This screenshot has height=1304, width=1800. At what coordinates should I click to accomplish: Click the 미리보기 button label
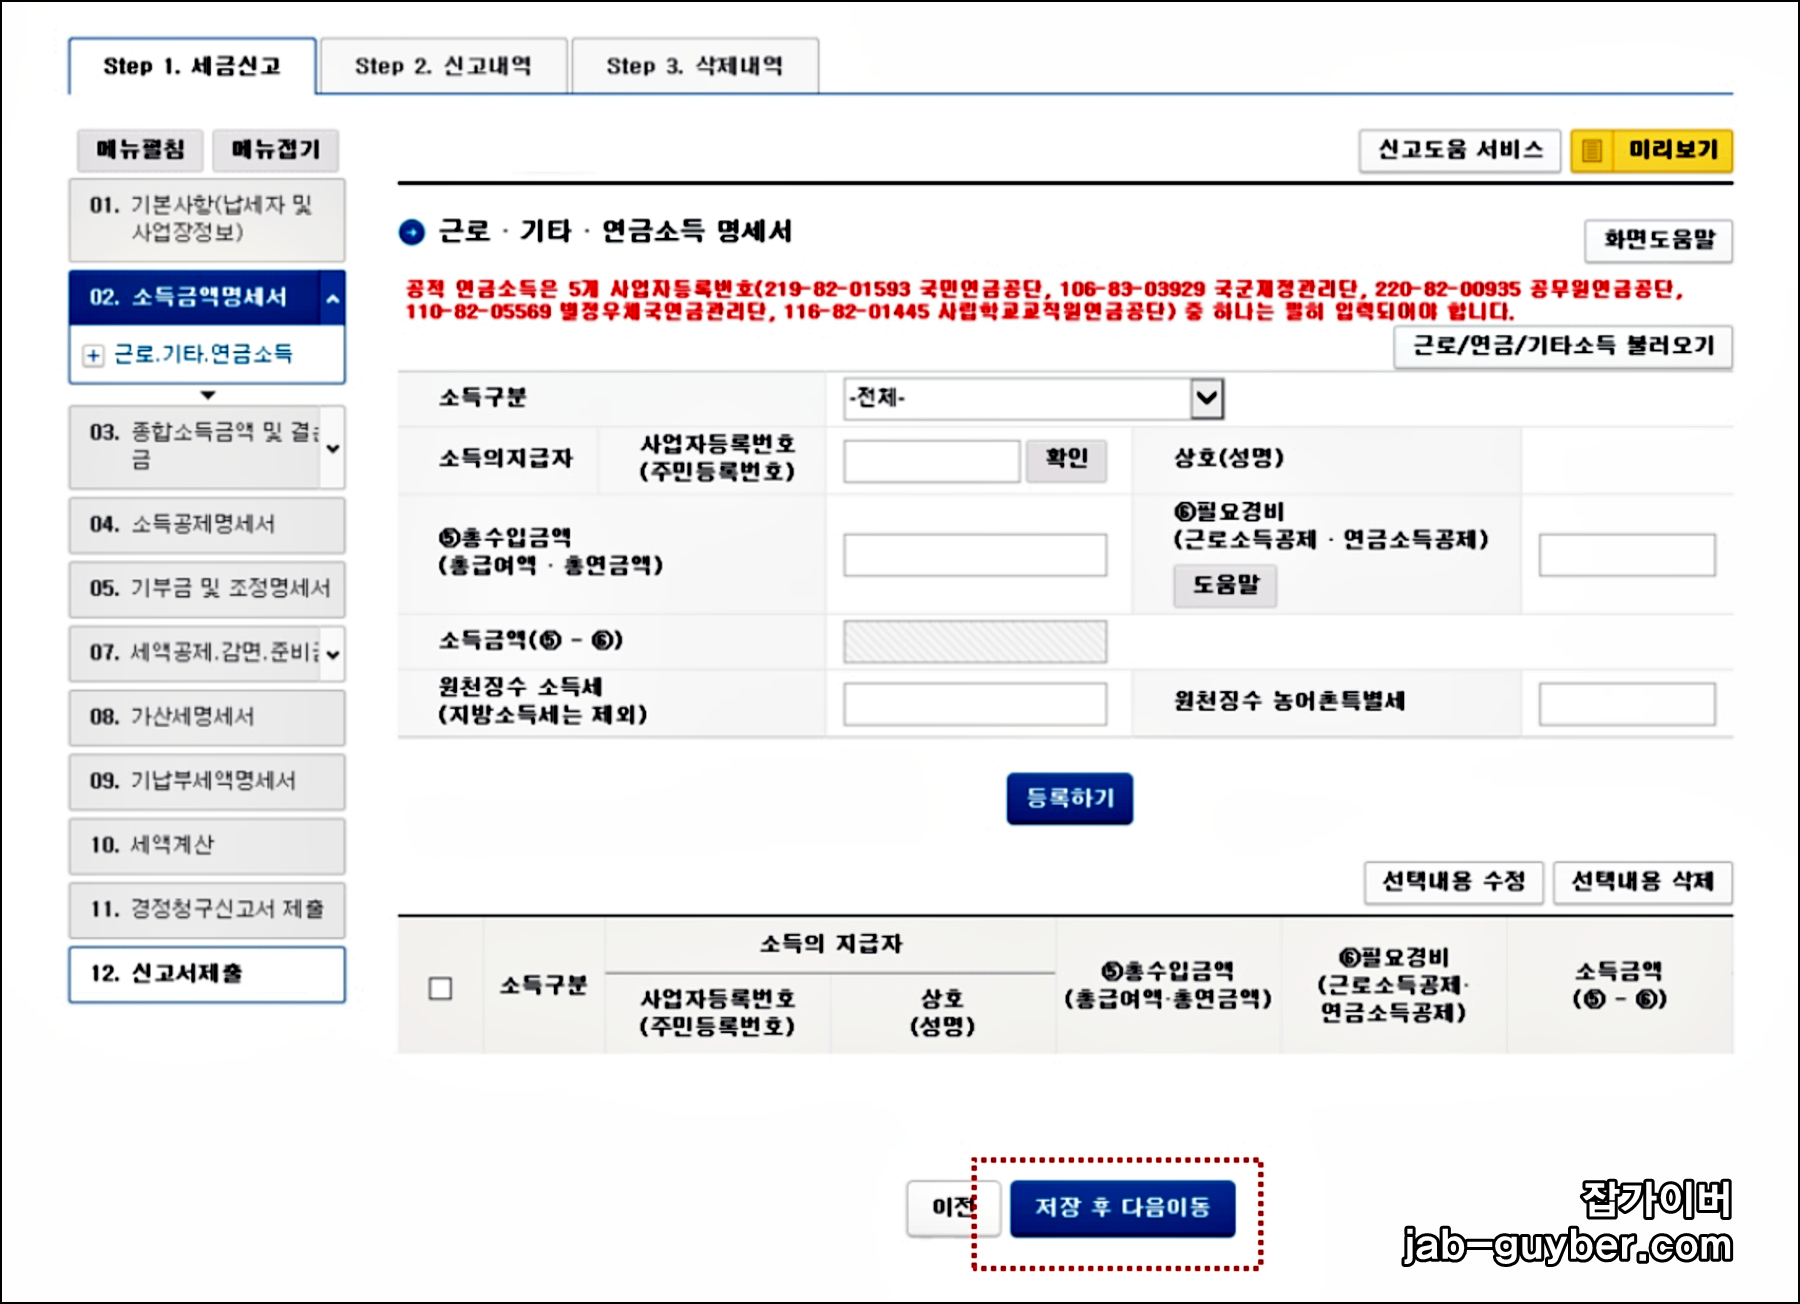click(1673, 150)
